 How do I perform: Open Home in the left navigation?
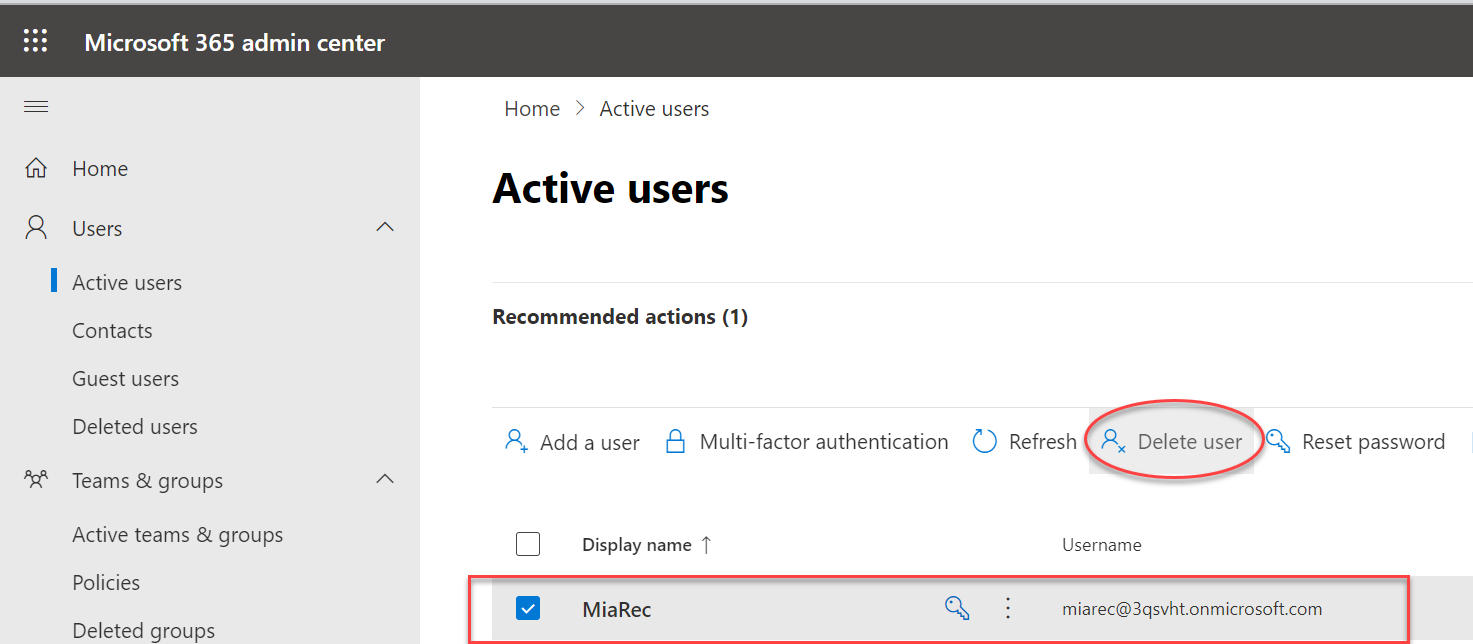pyautogui.click(x=100, y=169)
